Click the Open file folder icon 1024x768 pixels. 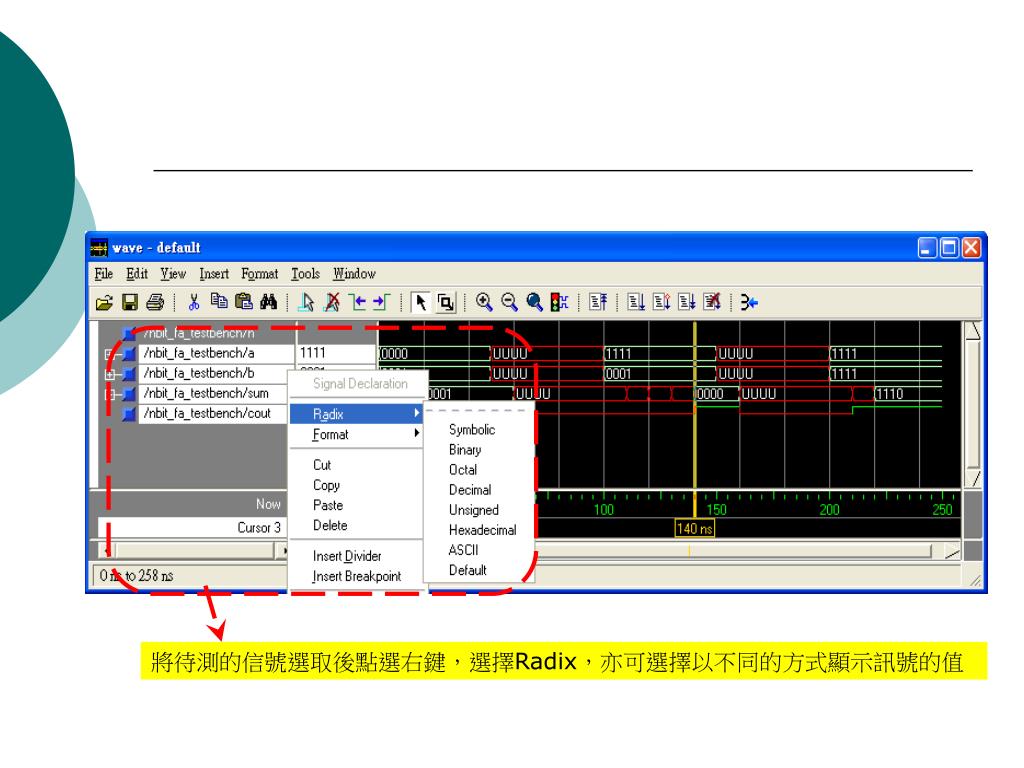pyautogui.click(x=104, y=302)
